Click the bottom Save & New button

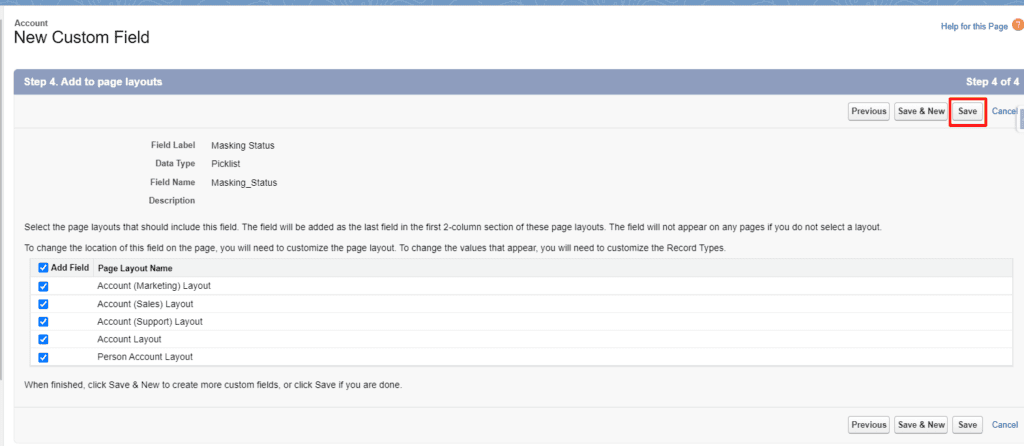(920, 425)
